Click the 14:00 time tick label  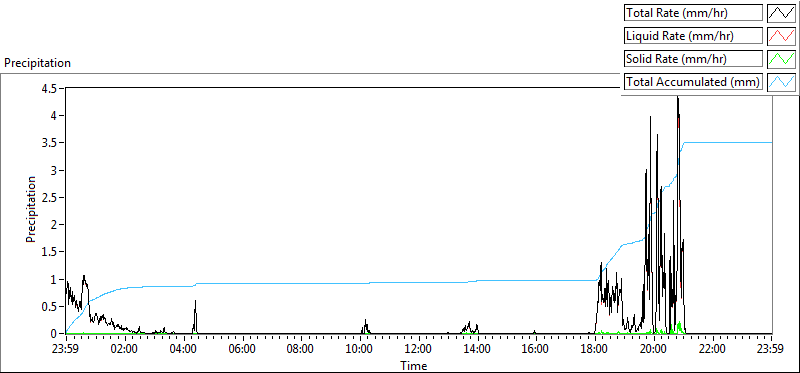(478, 349)
